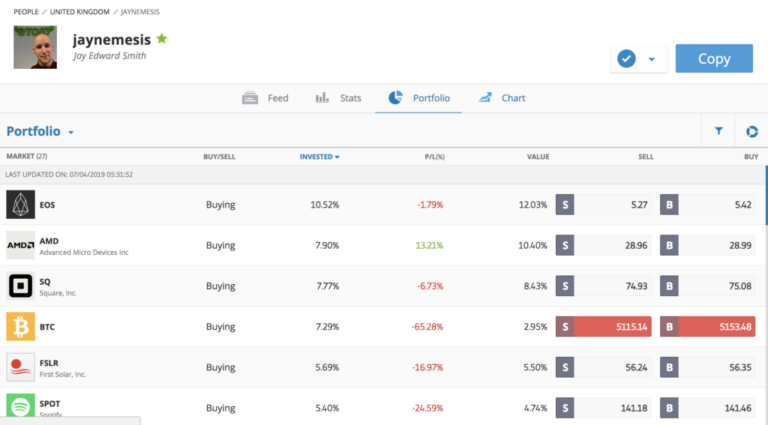
Task: Click the SPOT ticker name
Action: tap(49, 403)
